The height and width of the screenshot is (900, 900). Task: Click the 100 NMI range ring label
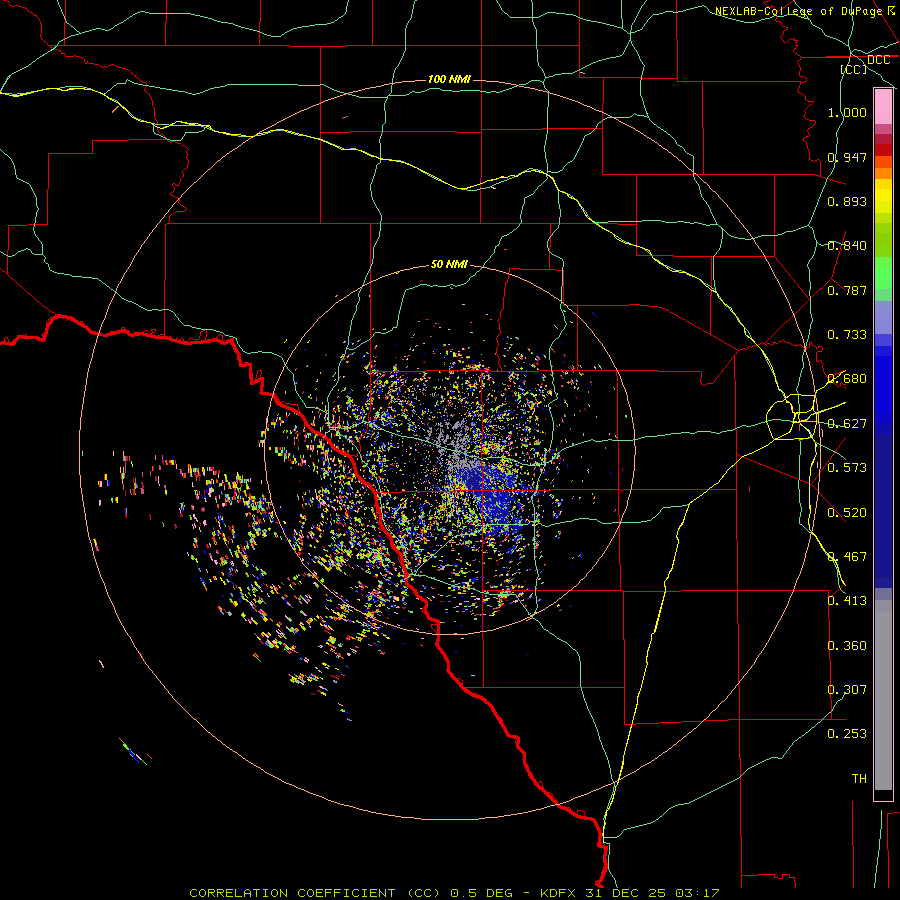click(x=449, y=79)
